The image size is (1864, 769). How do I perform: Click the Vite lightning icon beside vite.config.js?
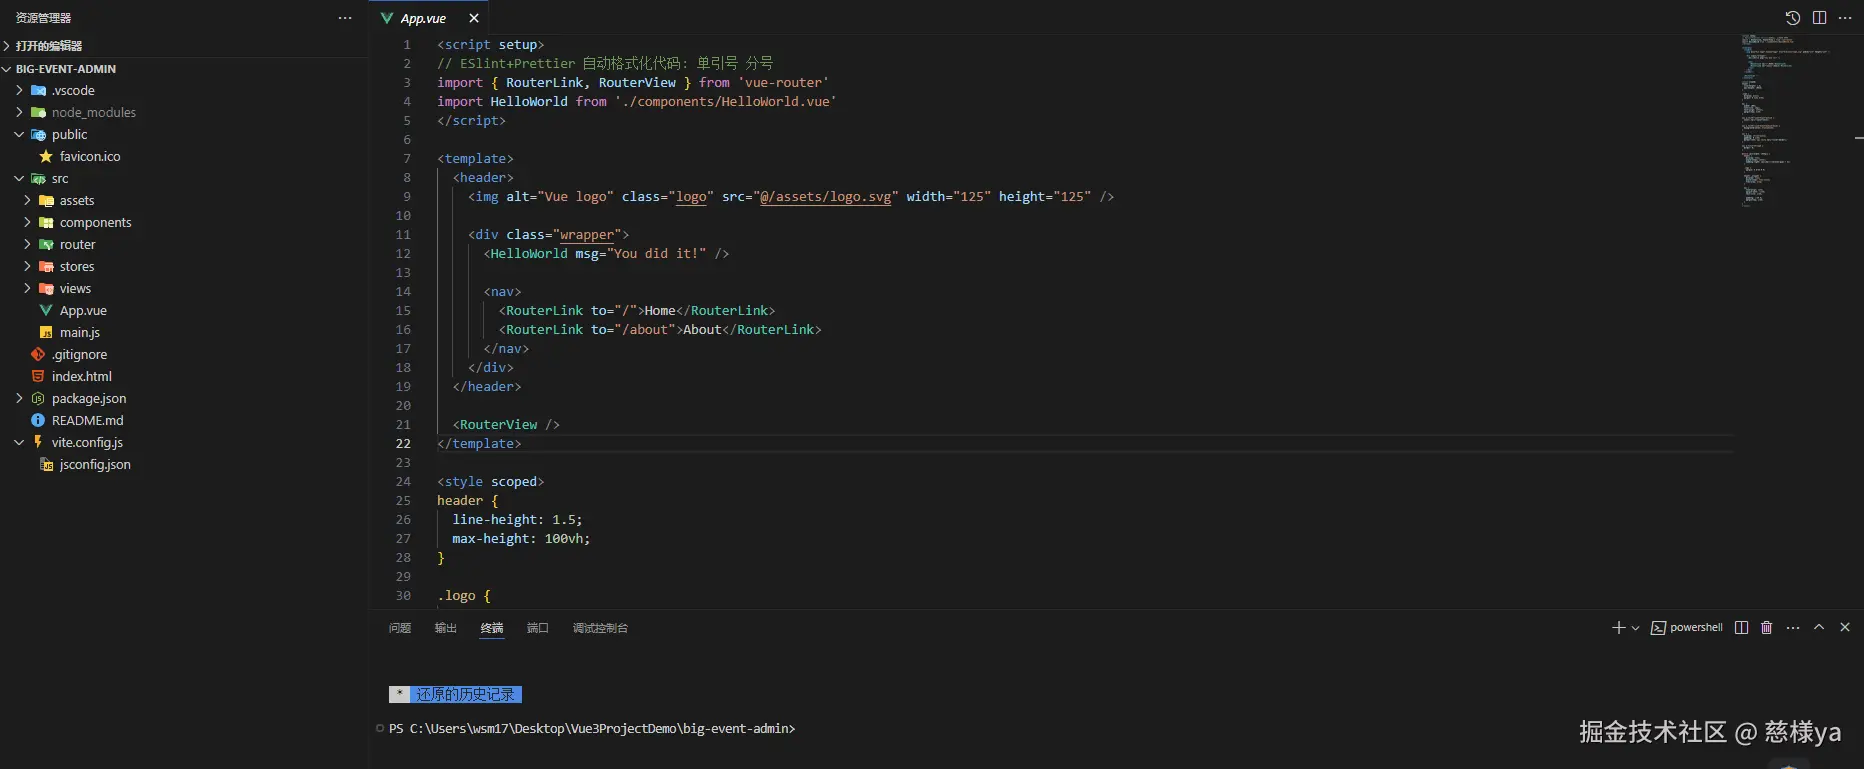(x=38, y=442)
